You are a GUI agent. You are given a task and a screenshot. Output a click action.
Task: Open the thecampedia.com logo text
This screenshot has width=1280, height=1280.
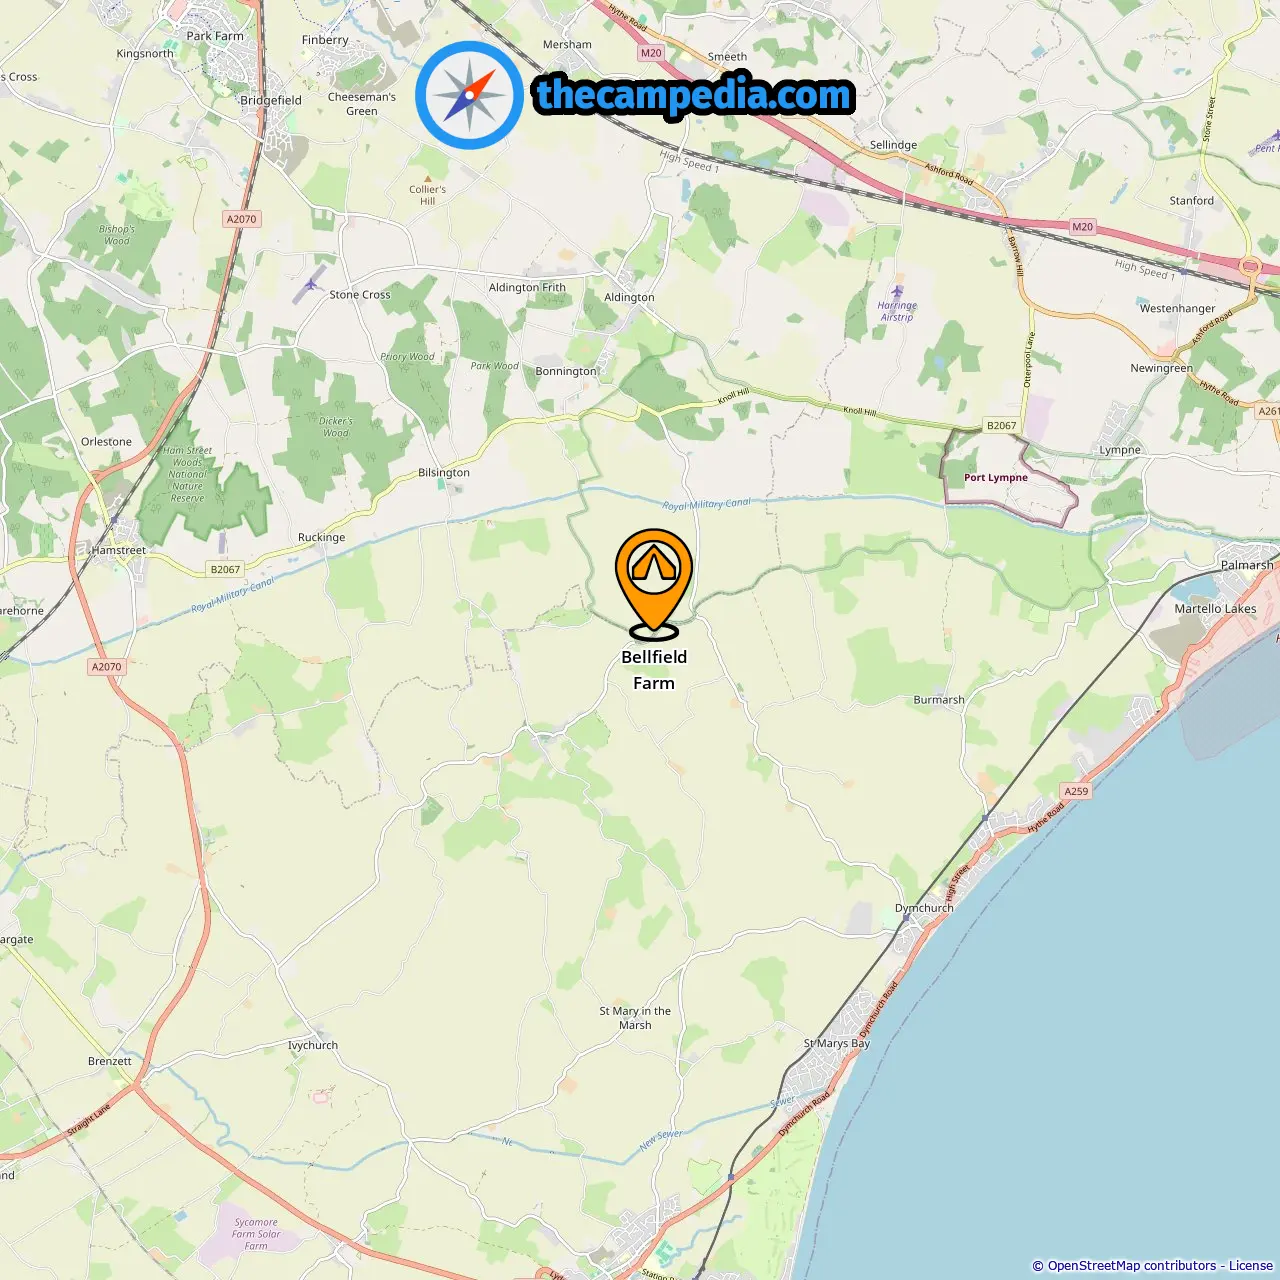click(x=694, y=95)
